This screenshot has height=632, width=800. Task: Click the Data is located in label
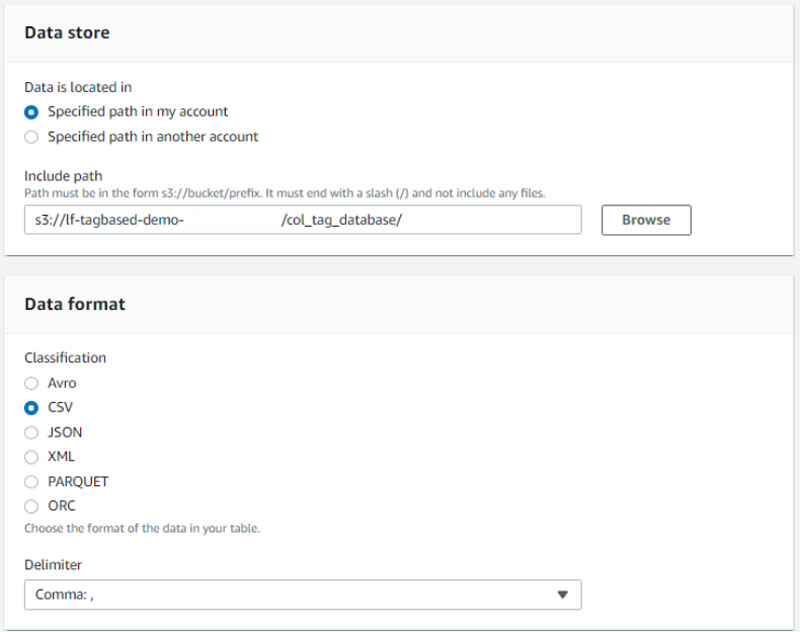(x=78, y=87)
